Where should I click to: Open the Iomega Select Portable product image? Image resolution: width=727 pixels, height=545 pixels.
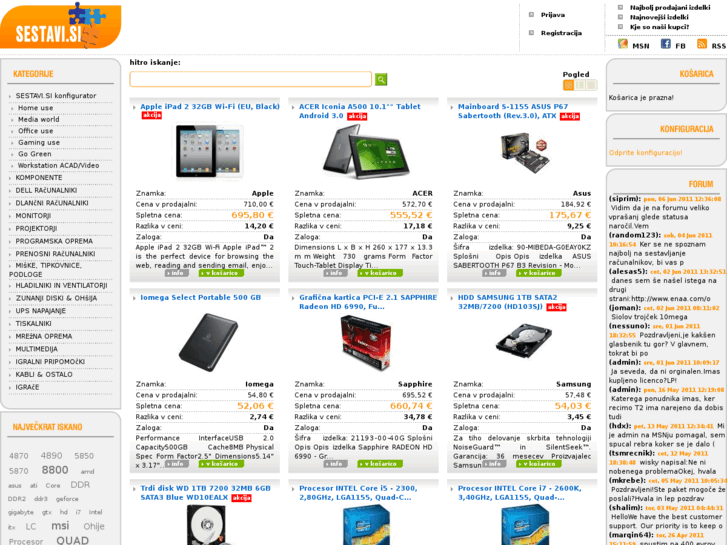click(x=208, y=342)
